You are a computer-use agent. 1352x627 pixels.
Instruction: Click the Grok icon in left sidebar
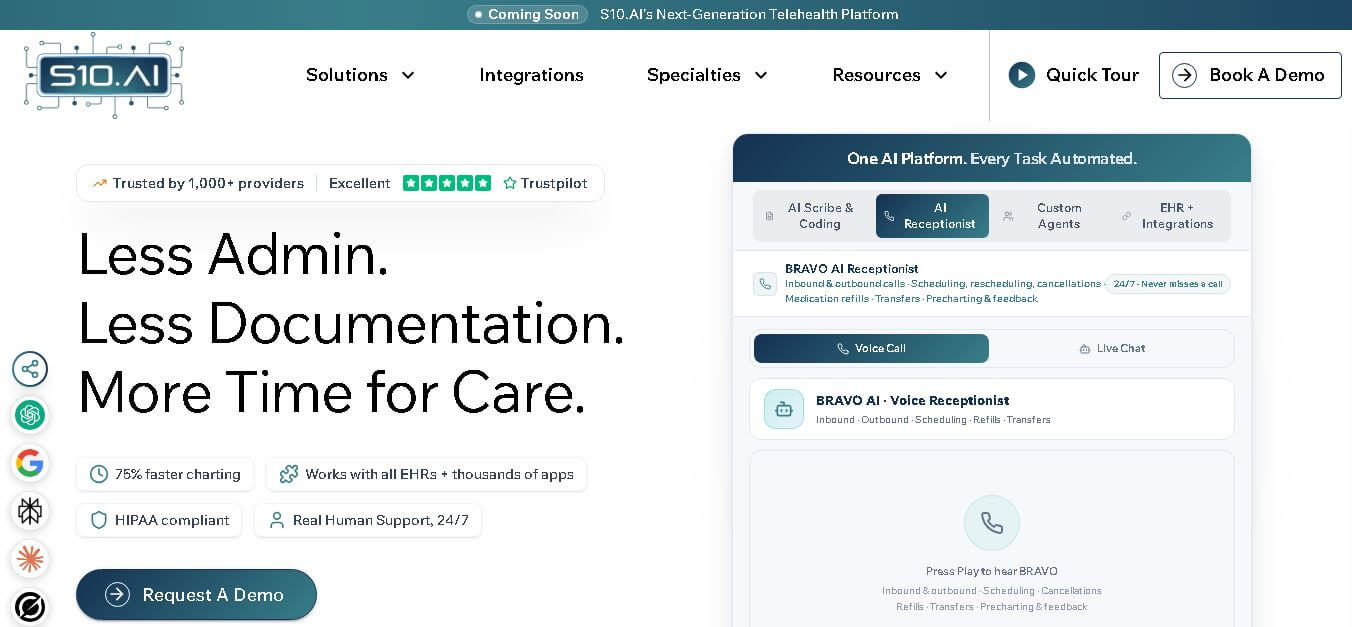[30, 606]
